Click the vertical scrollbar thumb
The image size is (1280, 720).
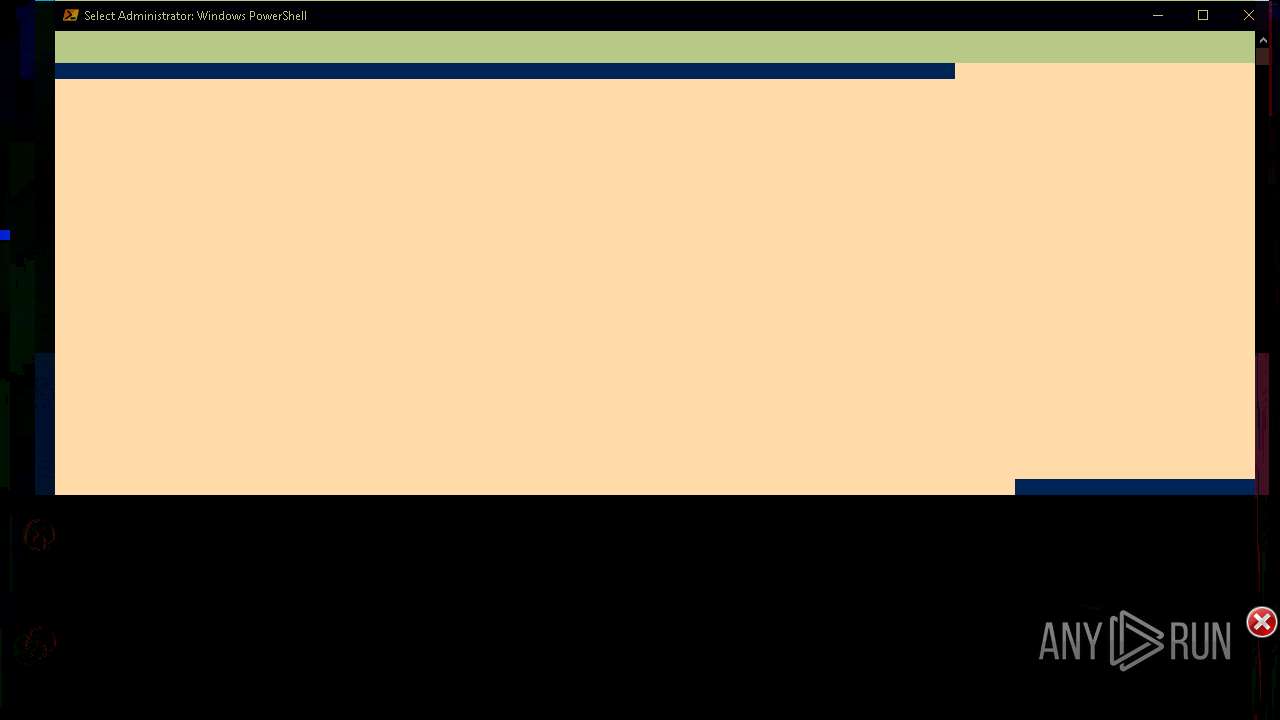click(1263, 57)
